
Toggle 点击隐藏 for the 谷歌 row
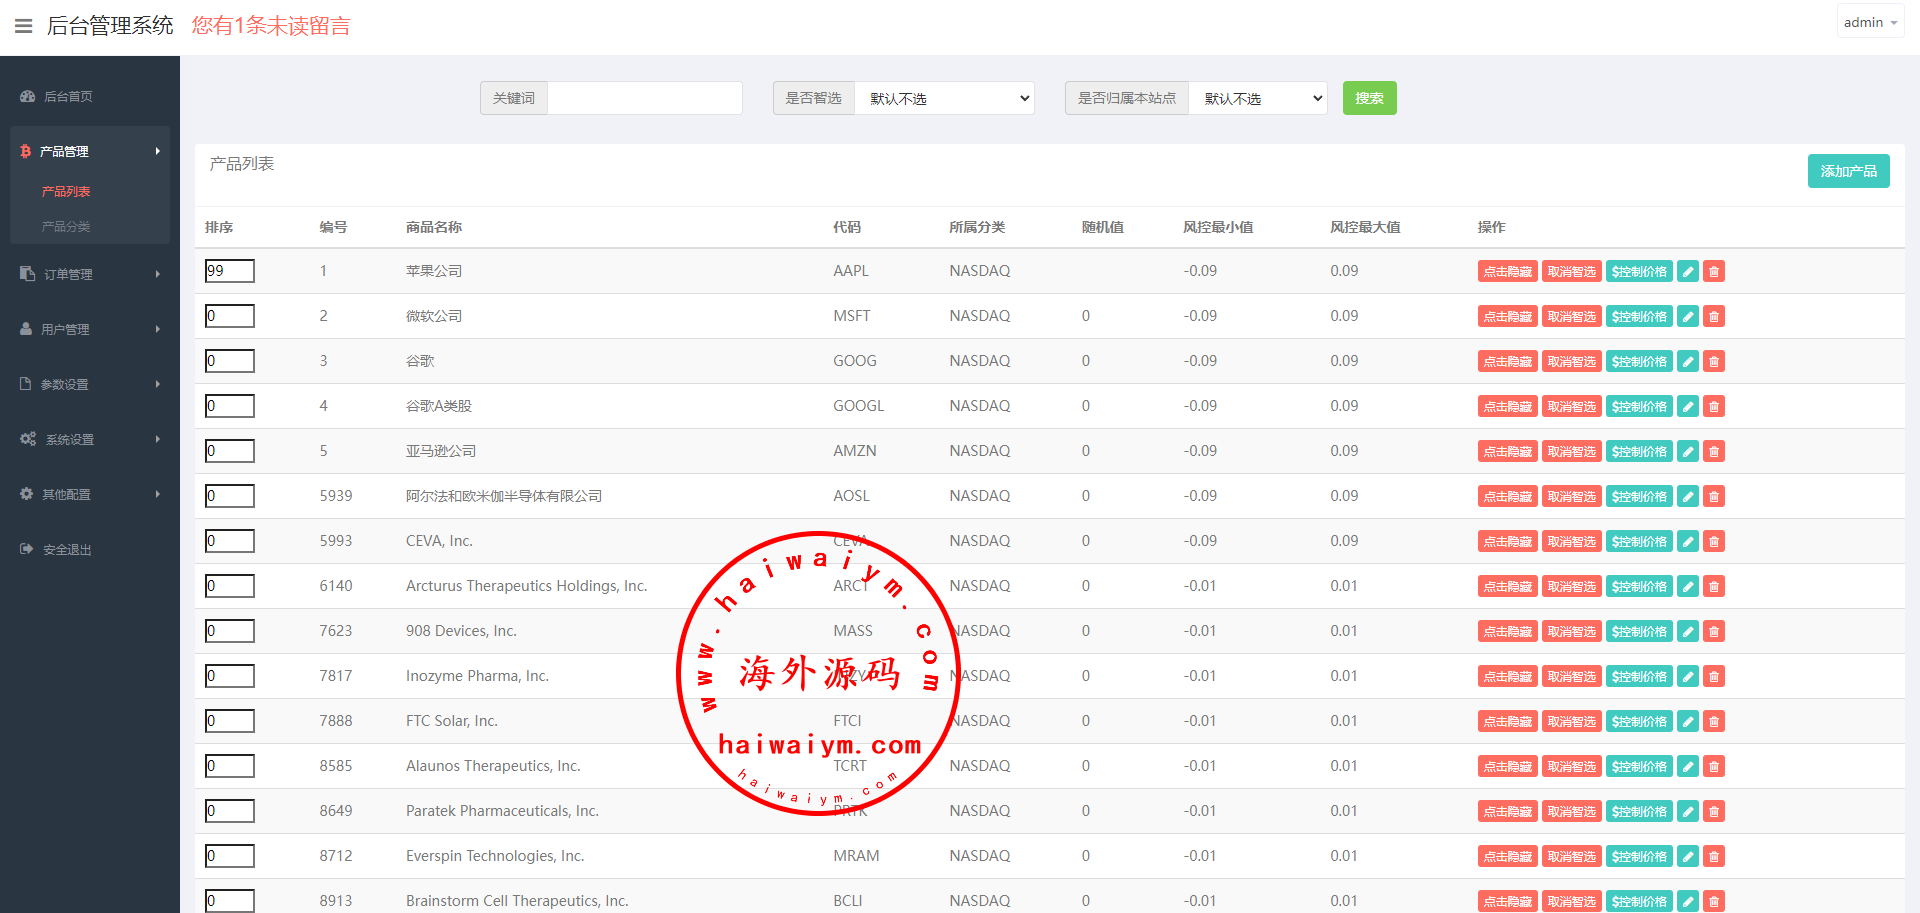point(1507,362)
